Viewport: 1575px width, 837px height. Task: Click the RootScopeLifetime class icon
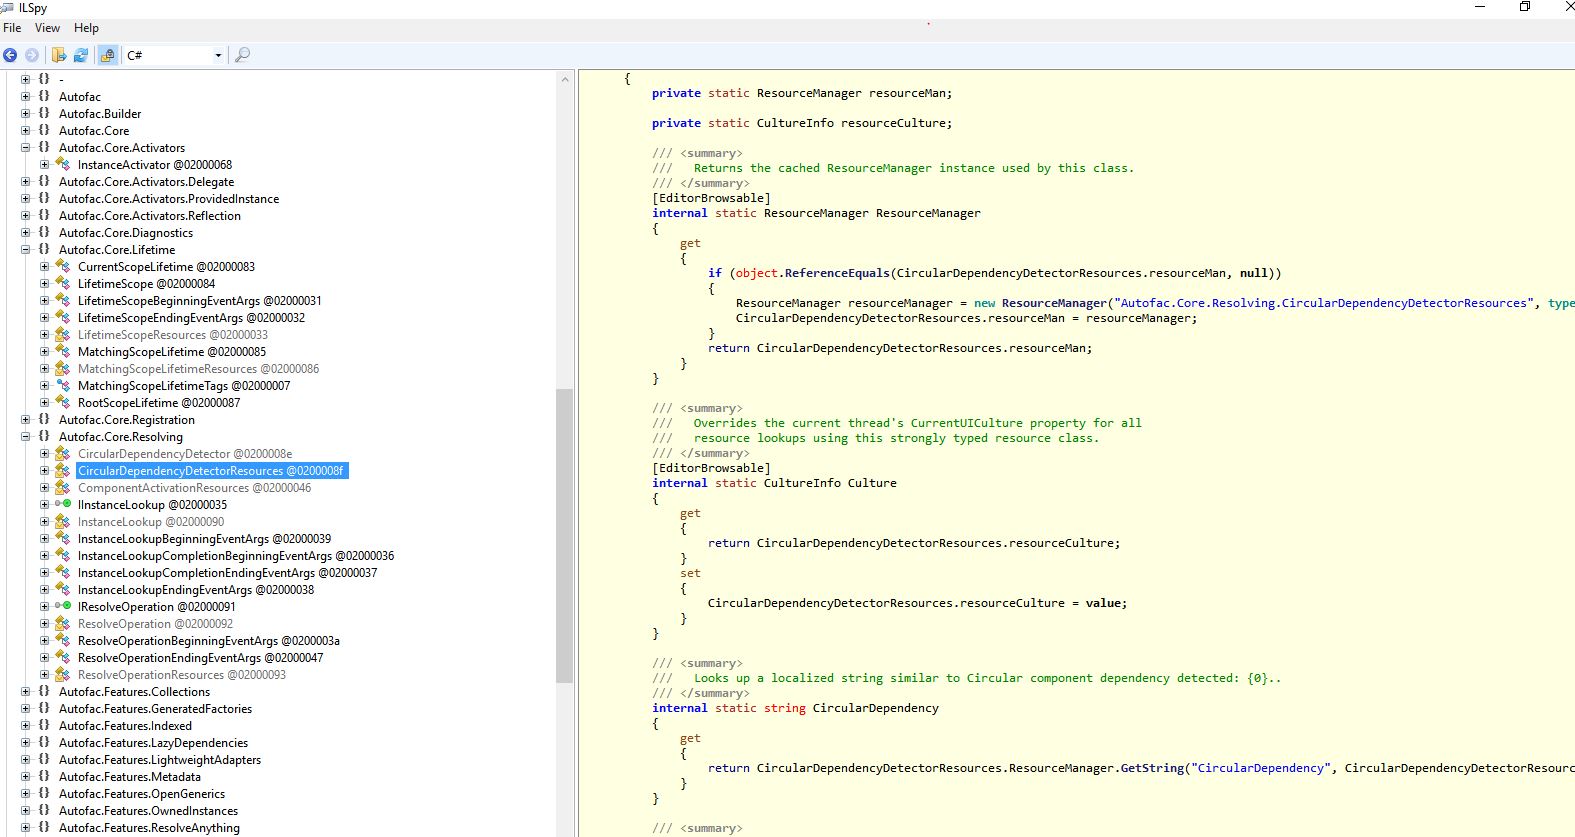tap(63, 403)
